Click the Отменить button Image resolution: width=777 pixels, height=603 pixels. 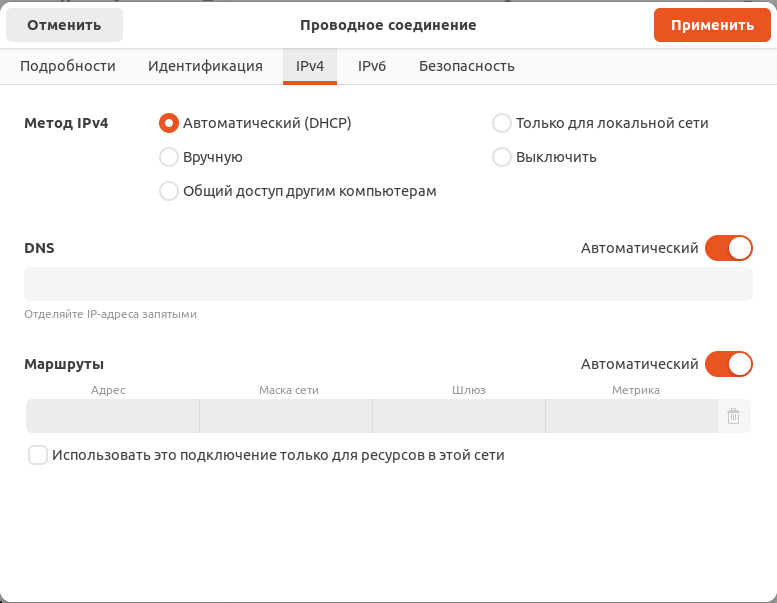64,25
